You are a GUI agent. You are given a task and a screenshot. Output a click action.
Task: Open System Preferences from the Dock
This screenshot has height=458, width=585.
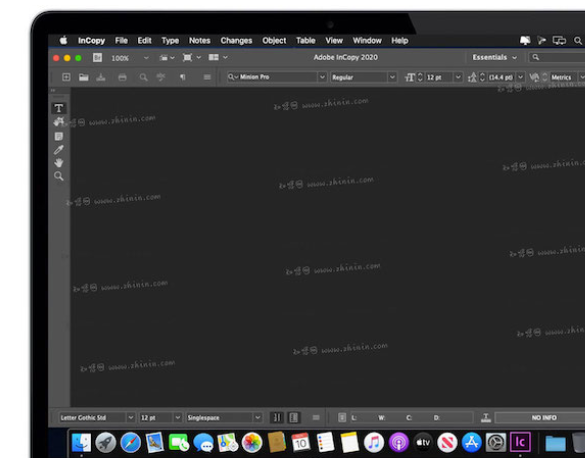point(496,443)
